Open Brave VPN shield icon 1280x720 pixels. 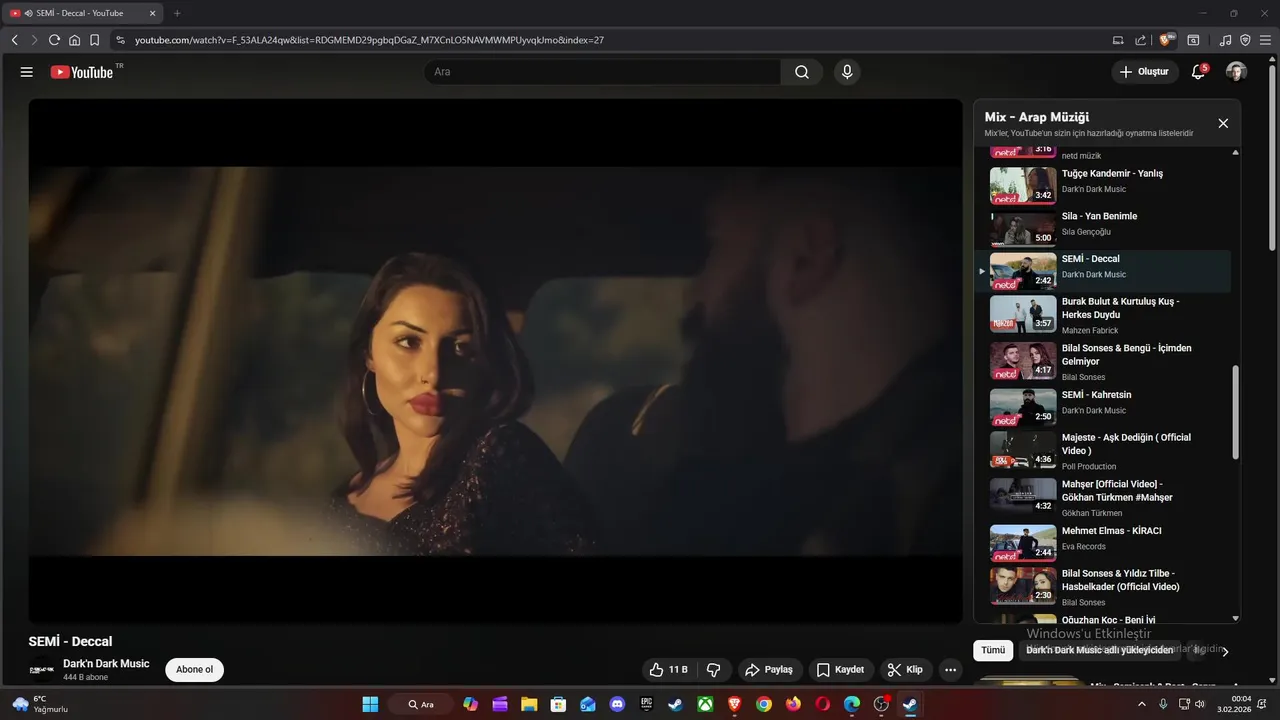pos(1246,40)
